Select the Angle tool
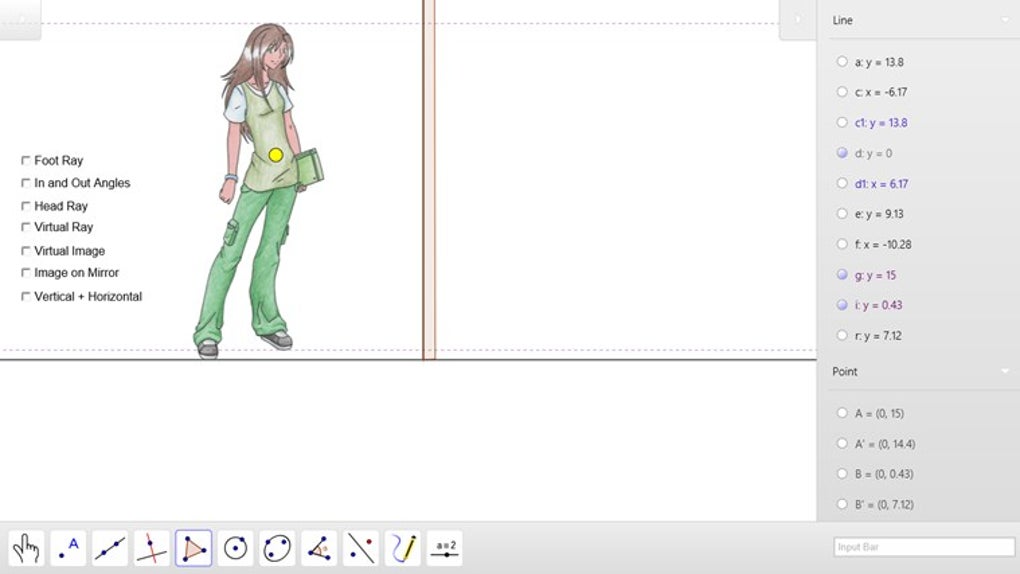 [319, 549]
